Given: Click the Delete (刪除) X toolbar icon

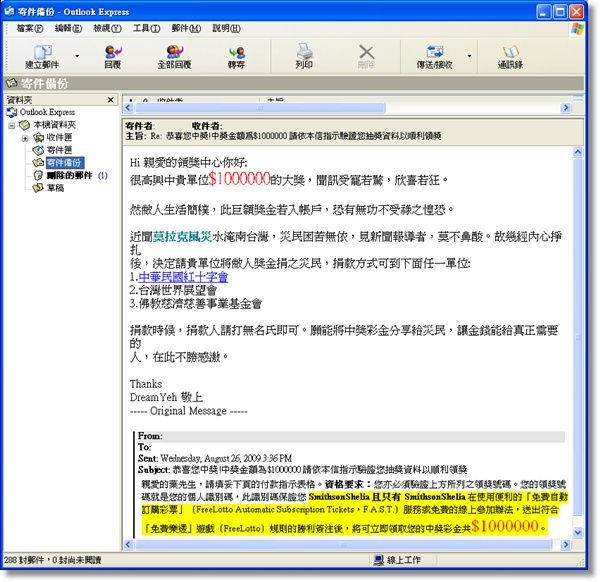Looking at the screenshot, I should [366, 52].
